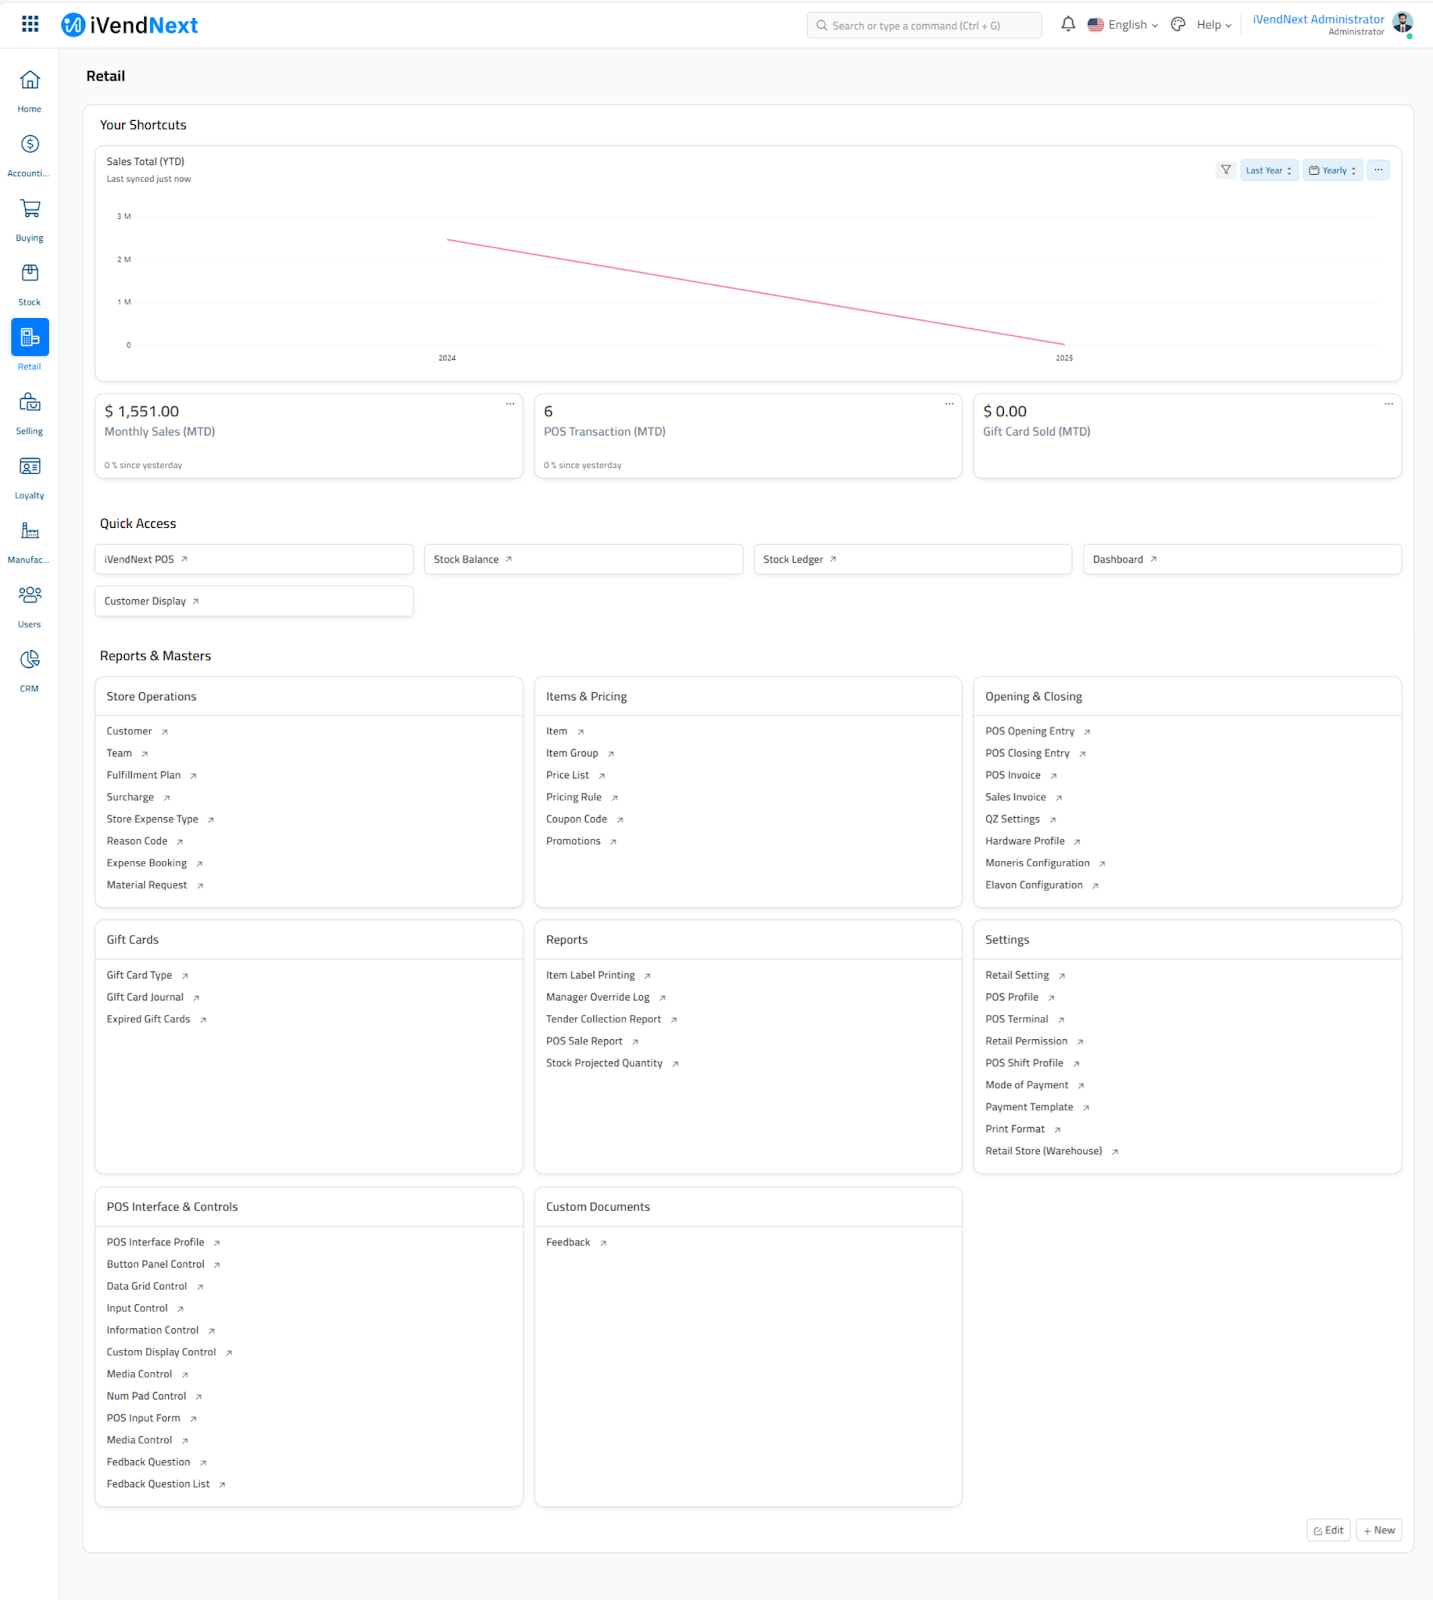The width and height of the screenshot is (1433, 1600).
Task: Click the notification bell icon
Action: [1068, 24]
